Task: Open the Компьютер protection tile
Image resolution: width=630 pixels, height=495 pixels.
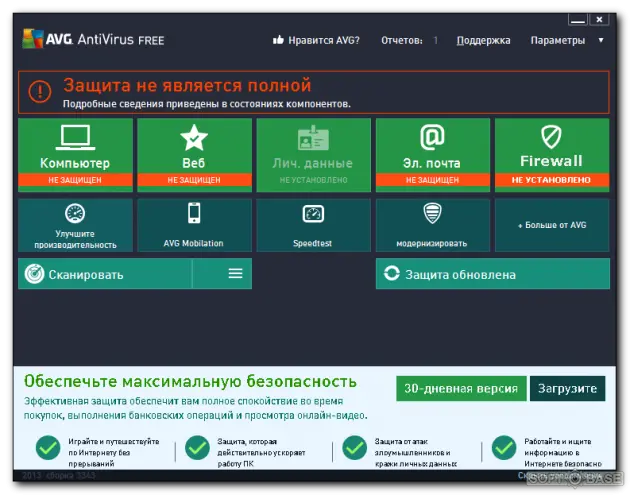Action: point(75,153)
